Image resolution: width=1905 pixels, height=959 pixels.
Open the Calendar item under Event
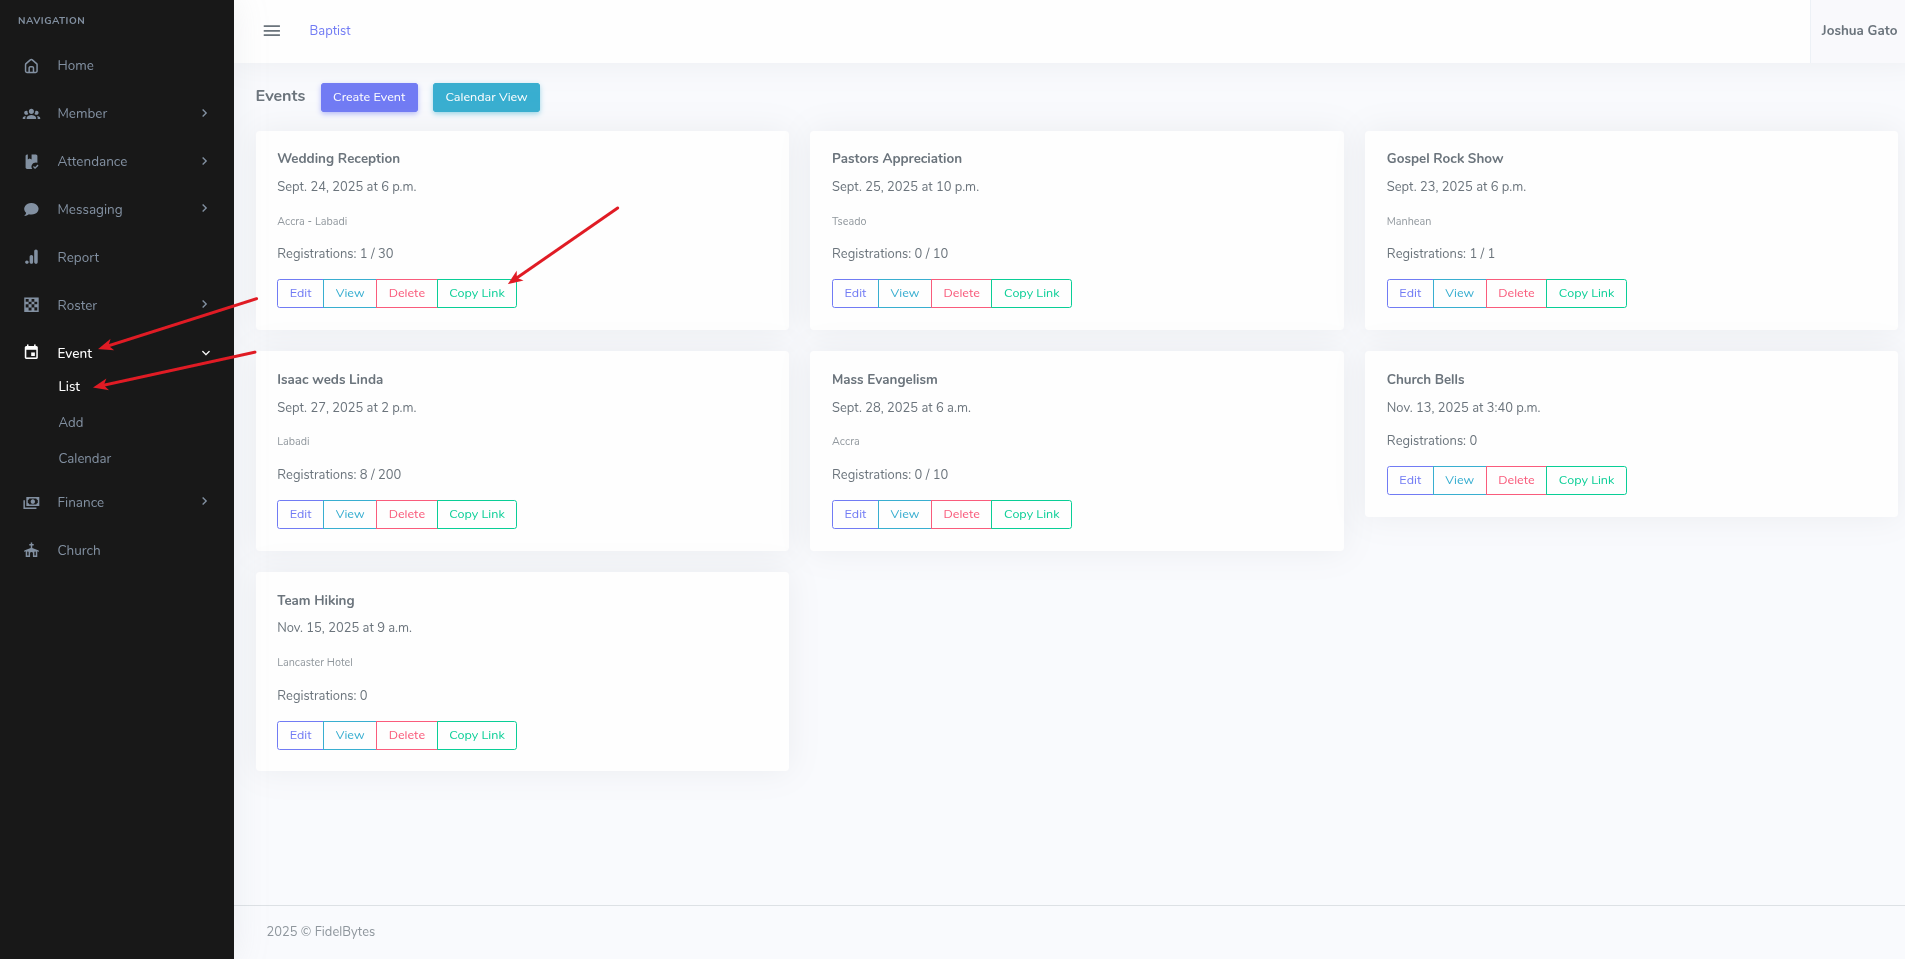pyautogui.click(x=84, y=459)
